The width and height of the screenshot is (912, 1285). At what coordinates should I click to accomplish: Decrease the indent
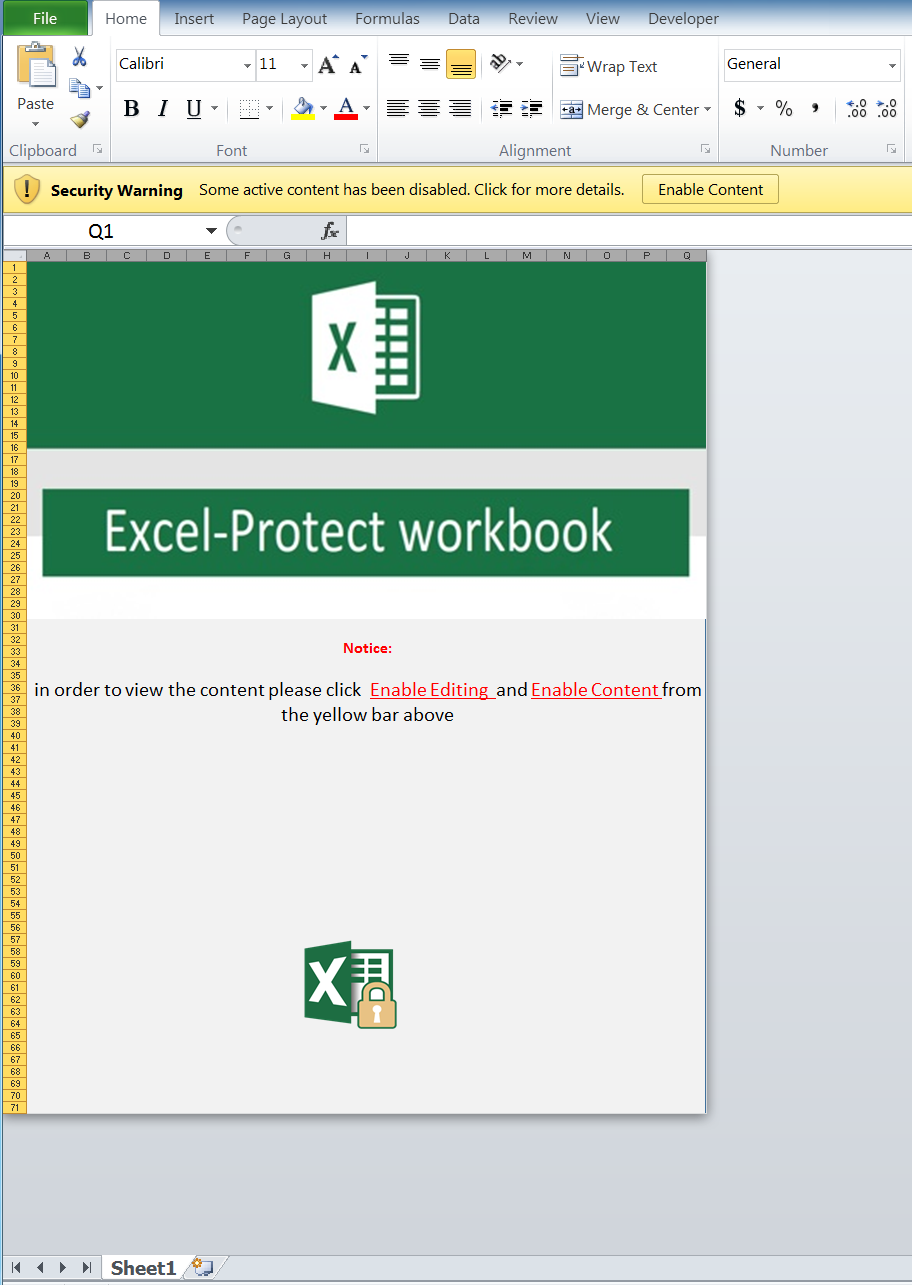pos(502,109)
